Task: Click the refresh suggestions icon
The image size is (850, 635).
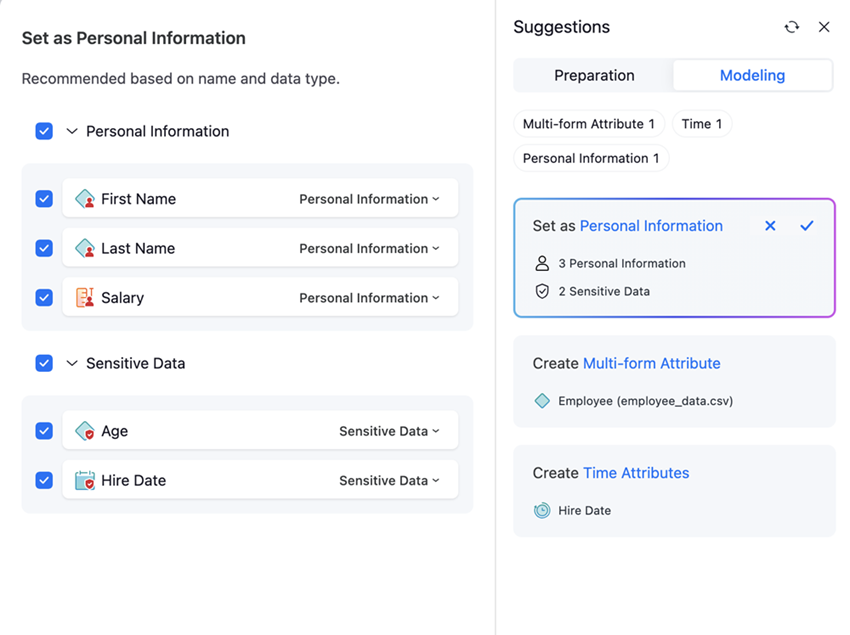Action: [791, 27]
